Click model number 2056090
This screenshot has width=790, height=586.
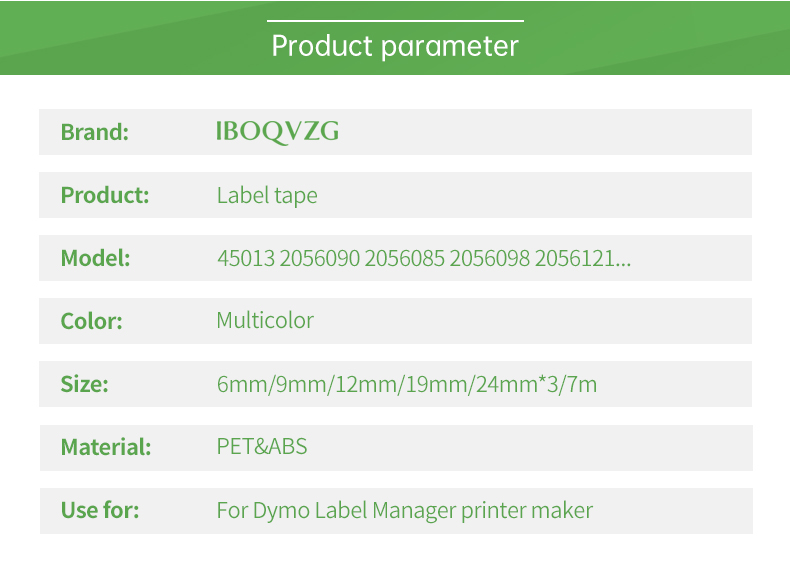[319, 258]
